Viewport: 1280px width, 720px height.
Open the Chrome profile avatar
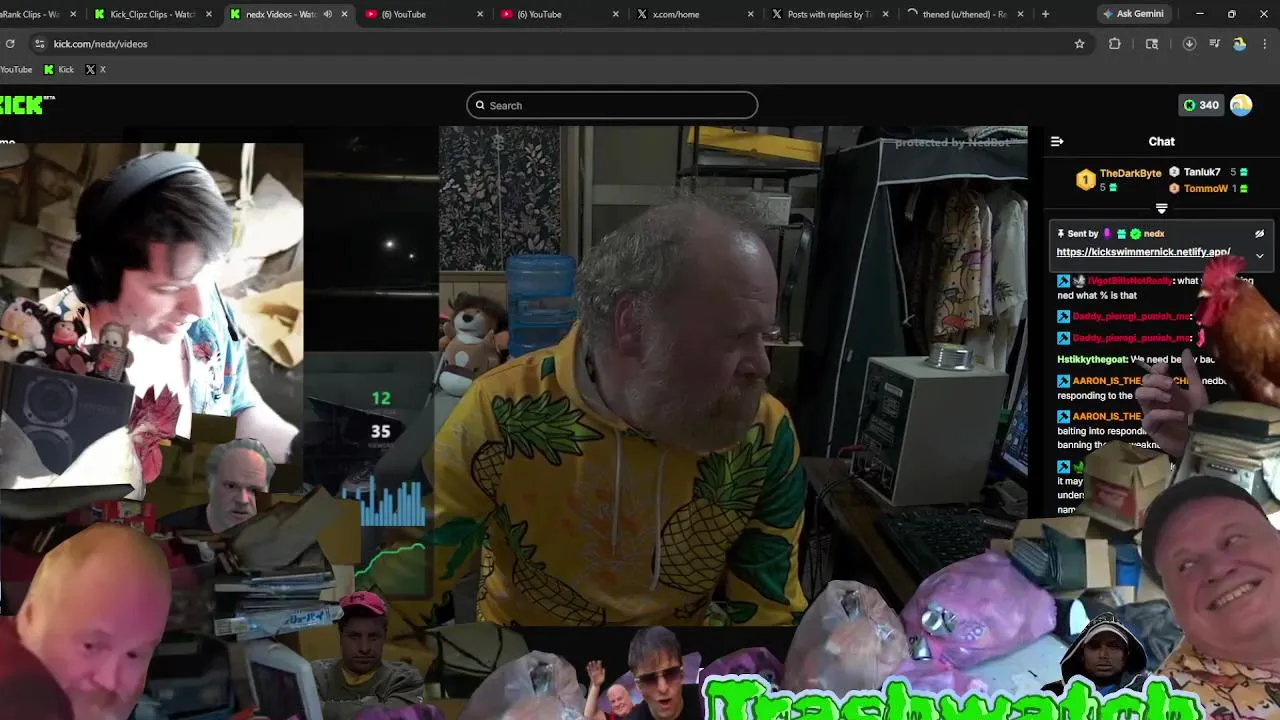(1239, 44)
